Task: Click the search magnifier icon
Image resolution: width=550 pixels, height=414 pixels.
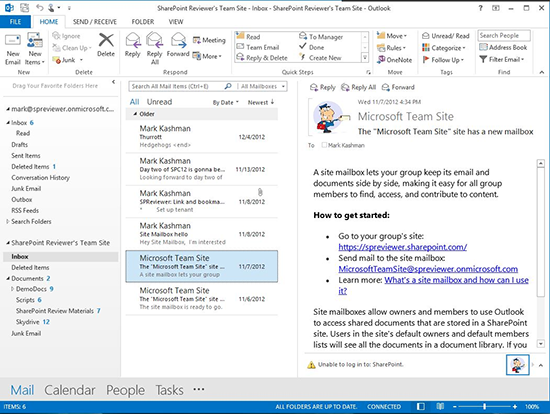Action: (228, 86)
